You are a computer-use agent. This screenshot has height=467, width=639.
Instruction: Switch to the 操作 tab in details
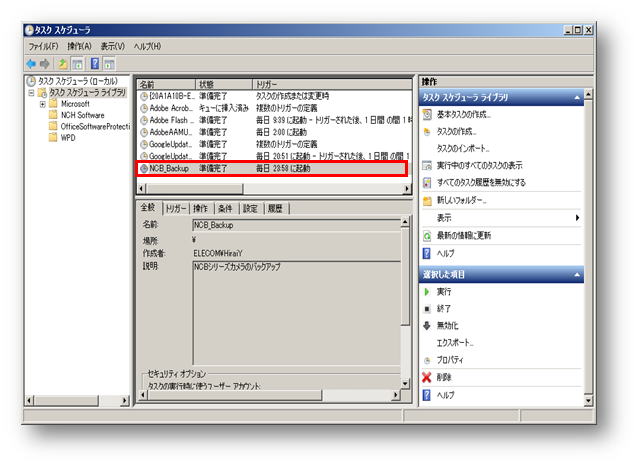pyautogui.click(x=201, y=209)
